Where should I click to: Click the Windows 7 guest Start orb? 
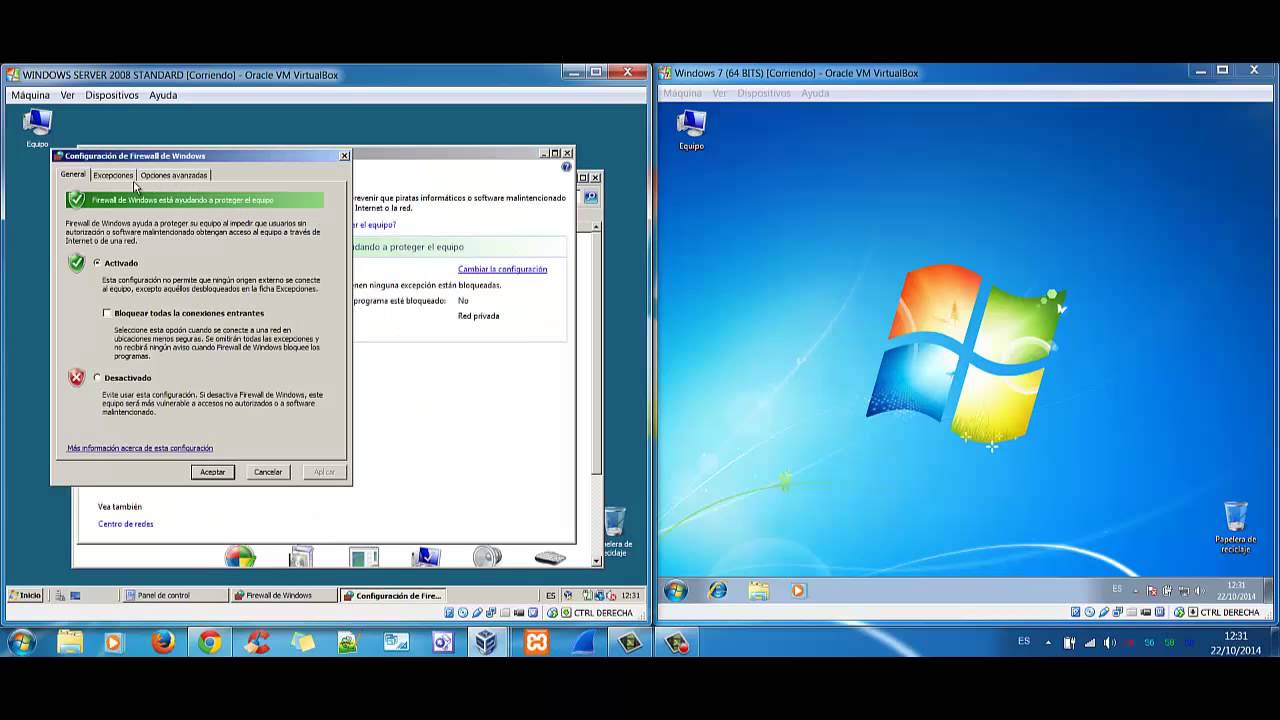pos(676,590)
